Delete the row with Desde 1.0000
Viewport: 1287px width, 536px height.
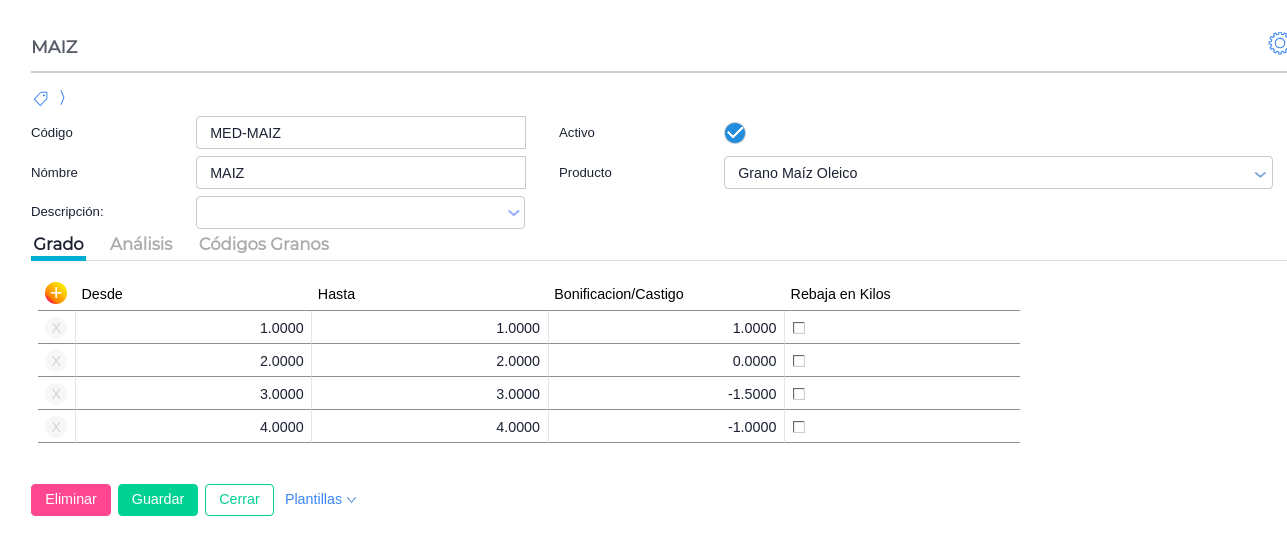(56, 328)
